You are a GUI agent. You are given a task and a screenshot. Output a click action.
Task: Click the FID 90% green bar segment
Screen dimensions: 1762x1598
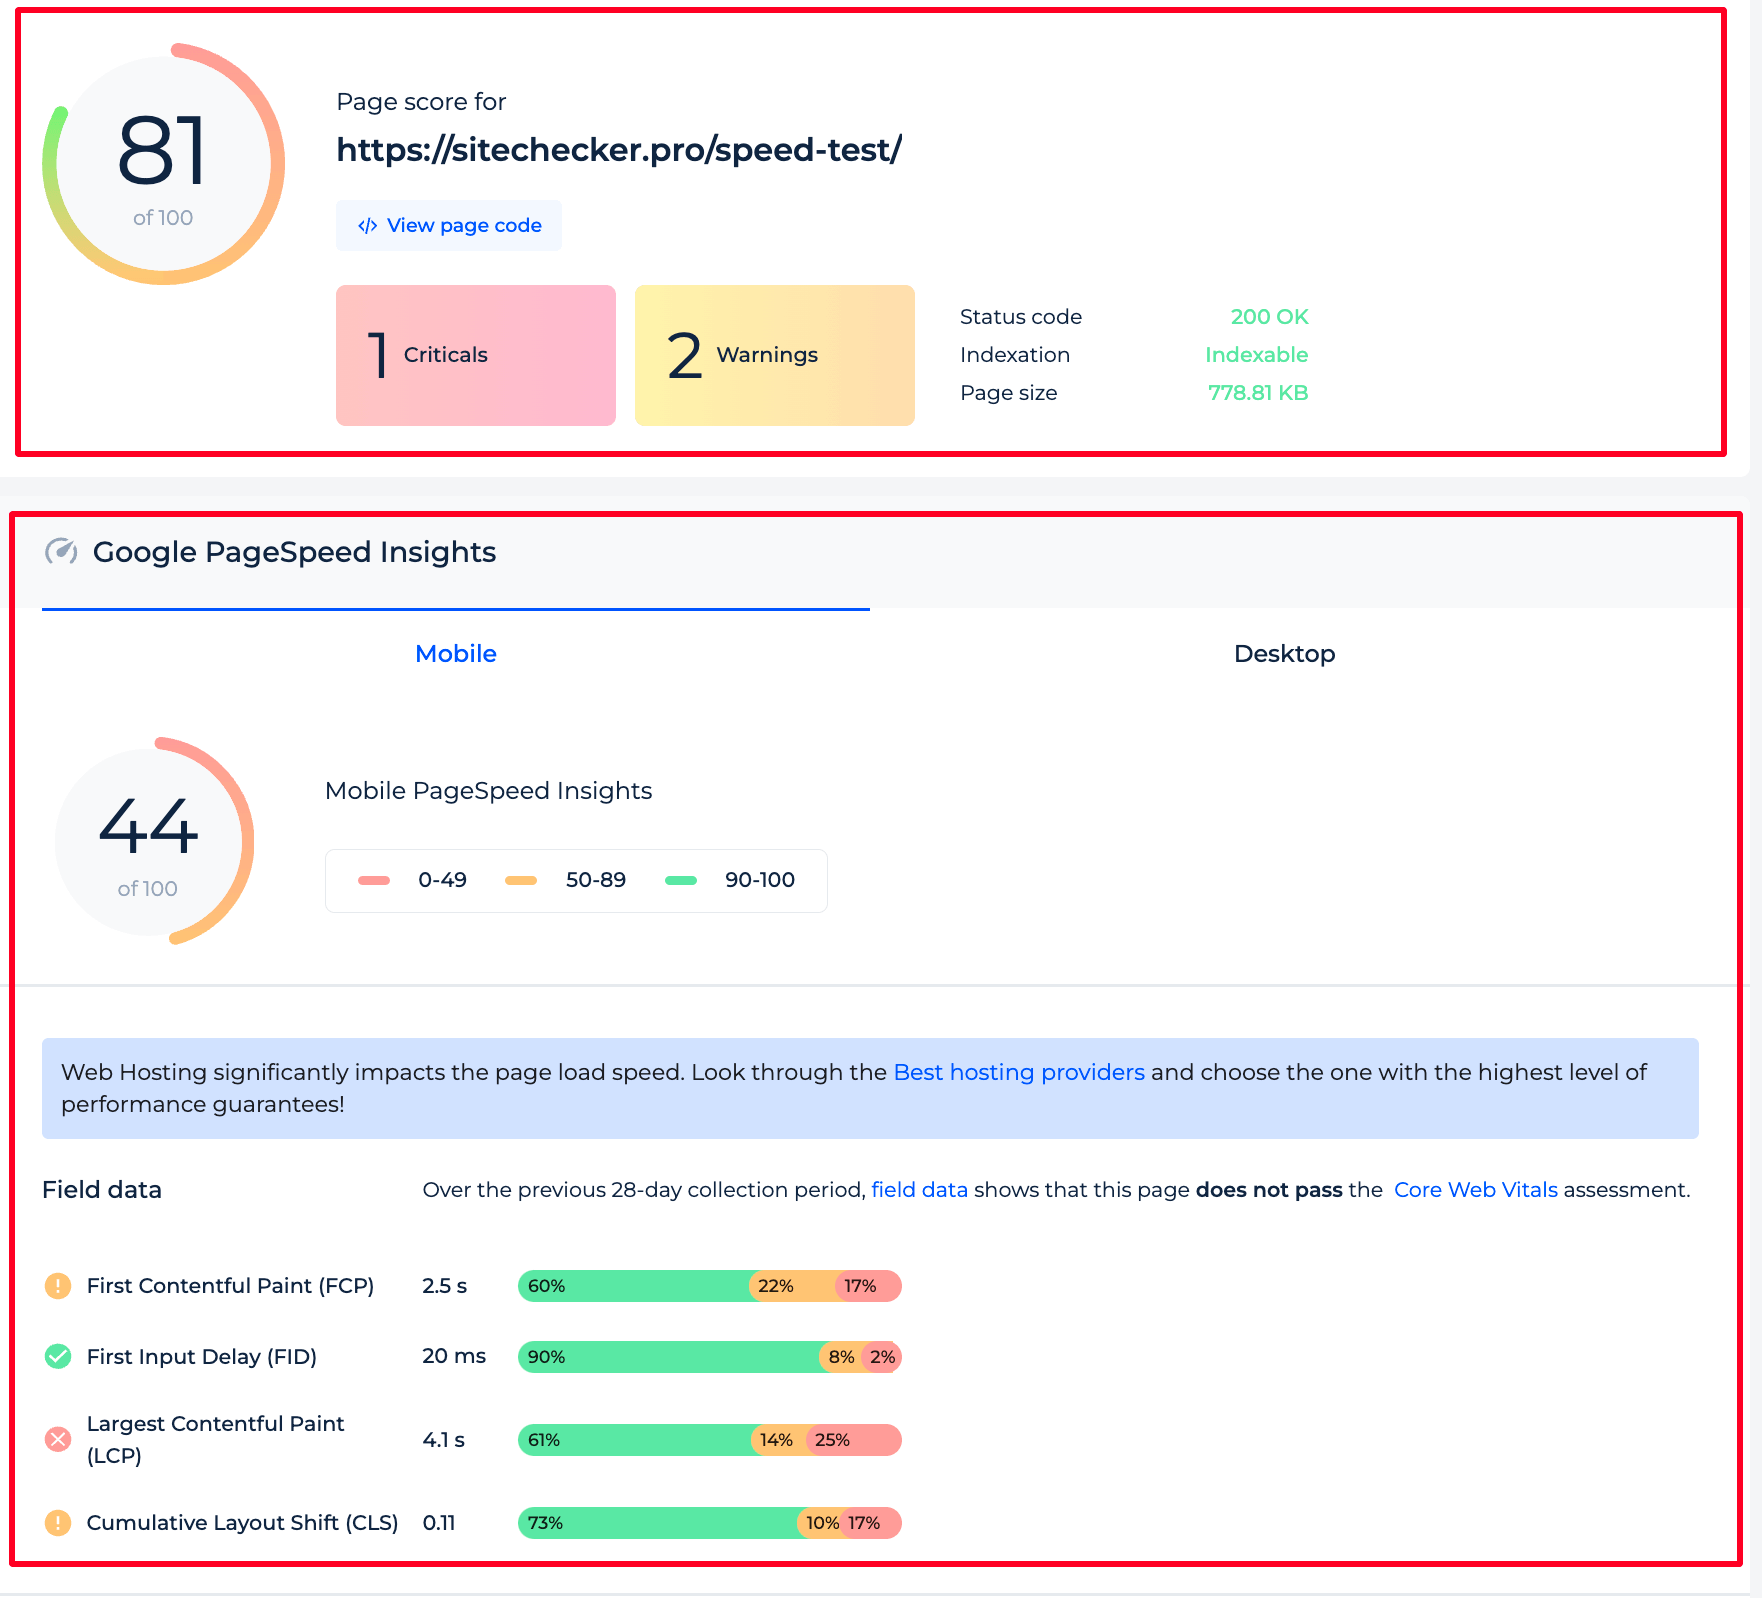pyautogui.click(x=669, y=1357)
